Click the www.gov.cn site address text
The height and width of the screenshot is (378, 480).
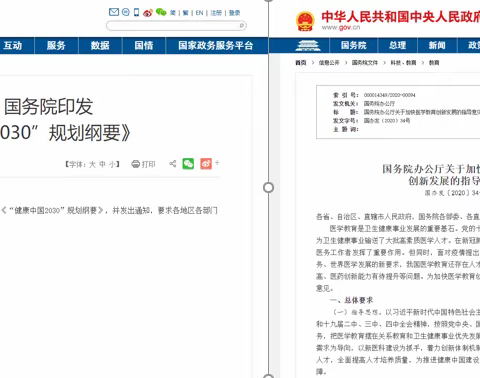pyautogui.click(x=341, y=27)
